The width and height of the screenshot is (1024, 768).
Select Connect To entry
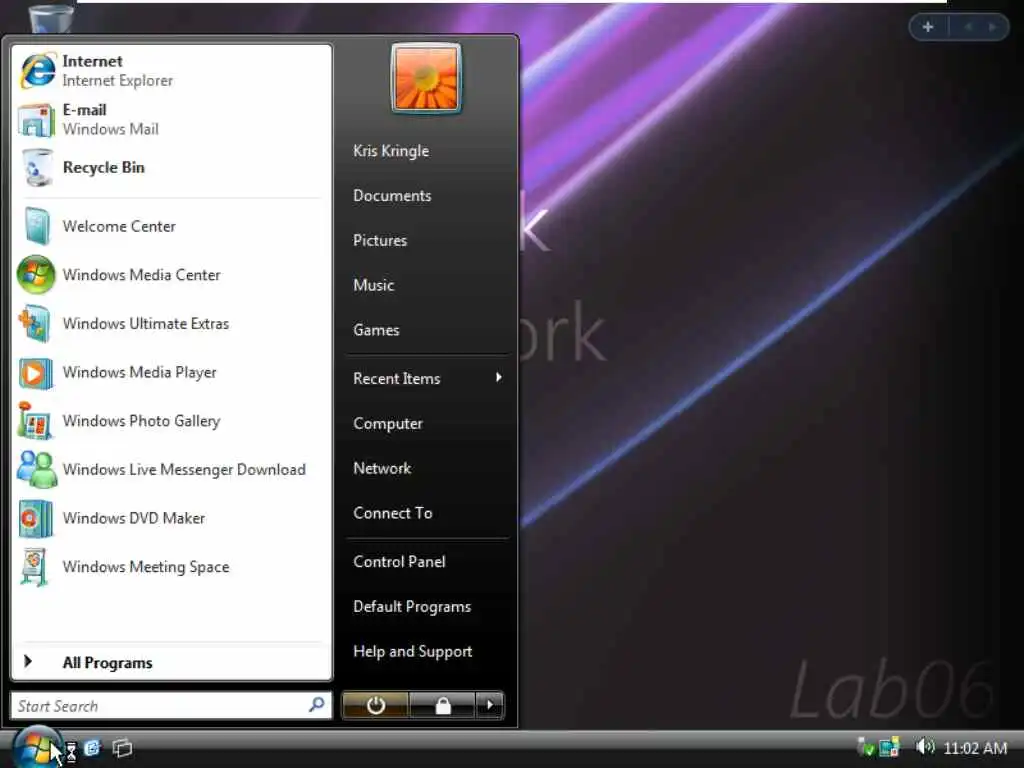point(392,513)
